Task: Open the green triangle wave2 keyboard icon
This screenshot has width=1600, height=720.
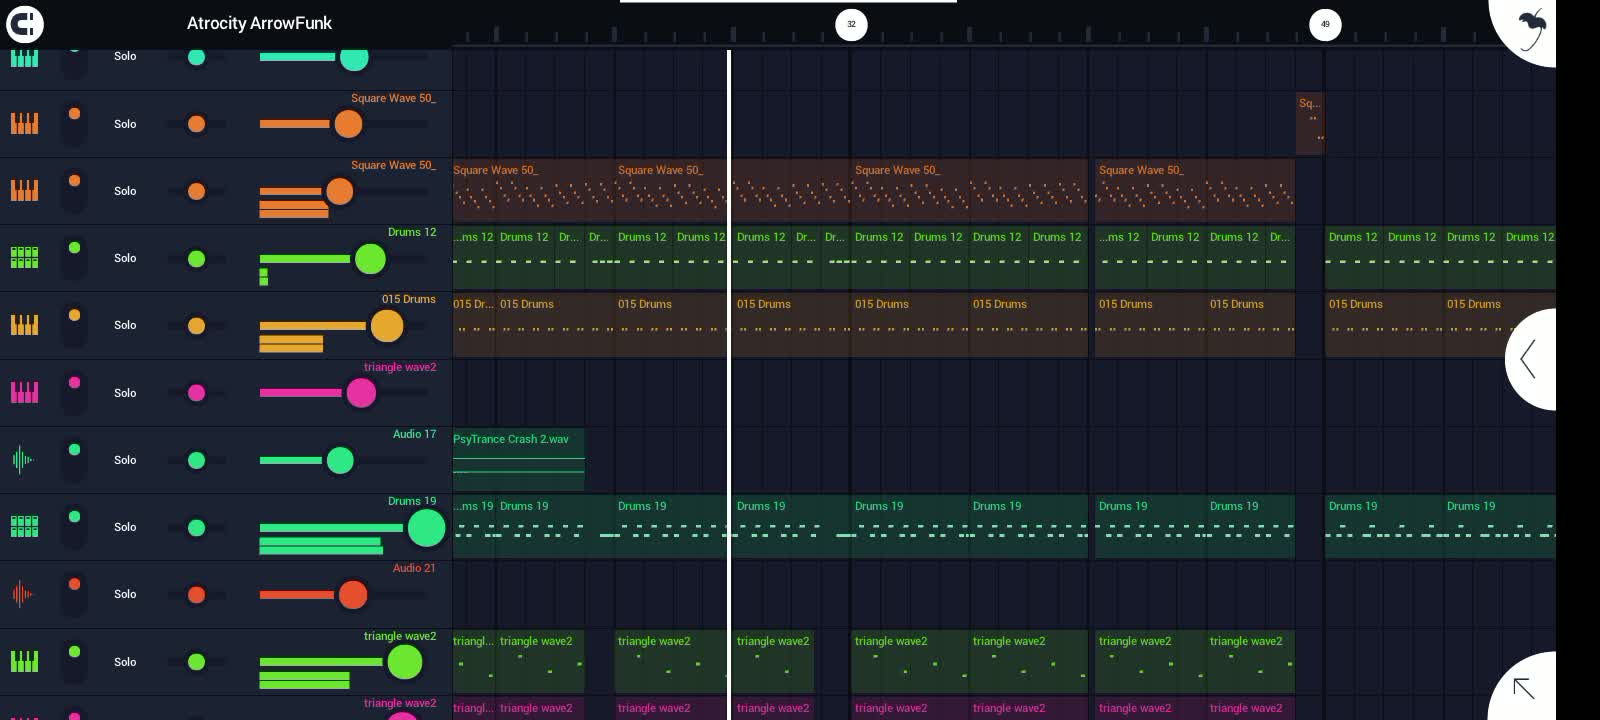Action: [x=24, y=661]
